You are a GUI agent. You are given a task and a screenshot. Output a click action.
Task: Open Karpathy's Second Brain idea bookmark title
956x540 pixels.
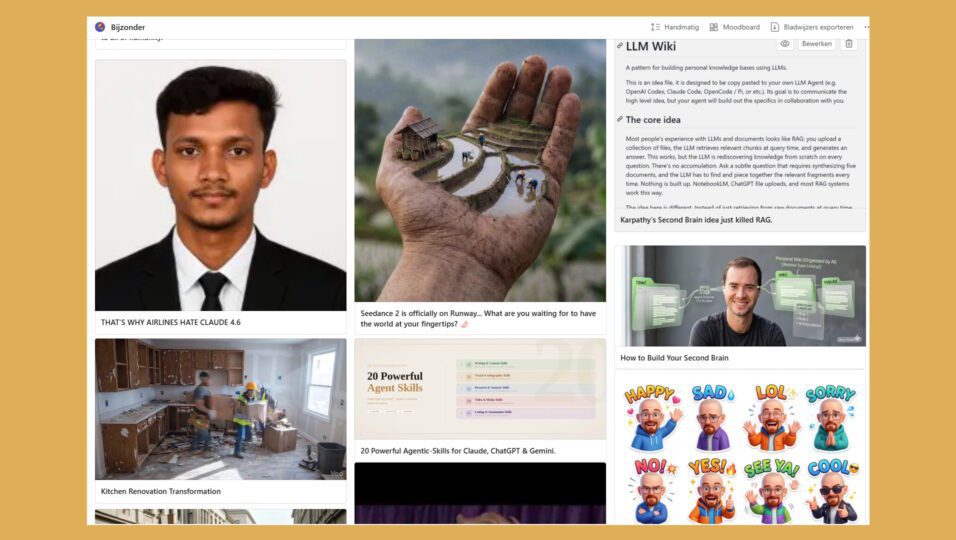coord(696,220)
